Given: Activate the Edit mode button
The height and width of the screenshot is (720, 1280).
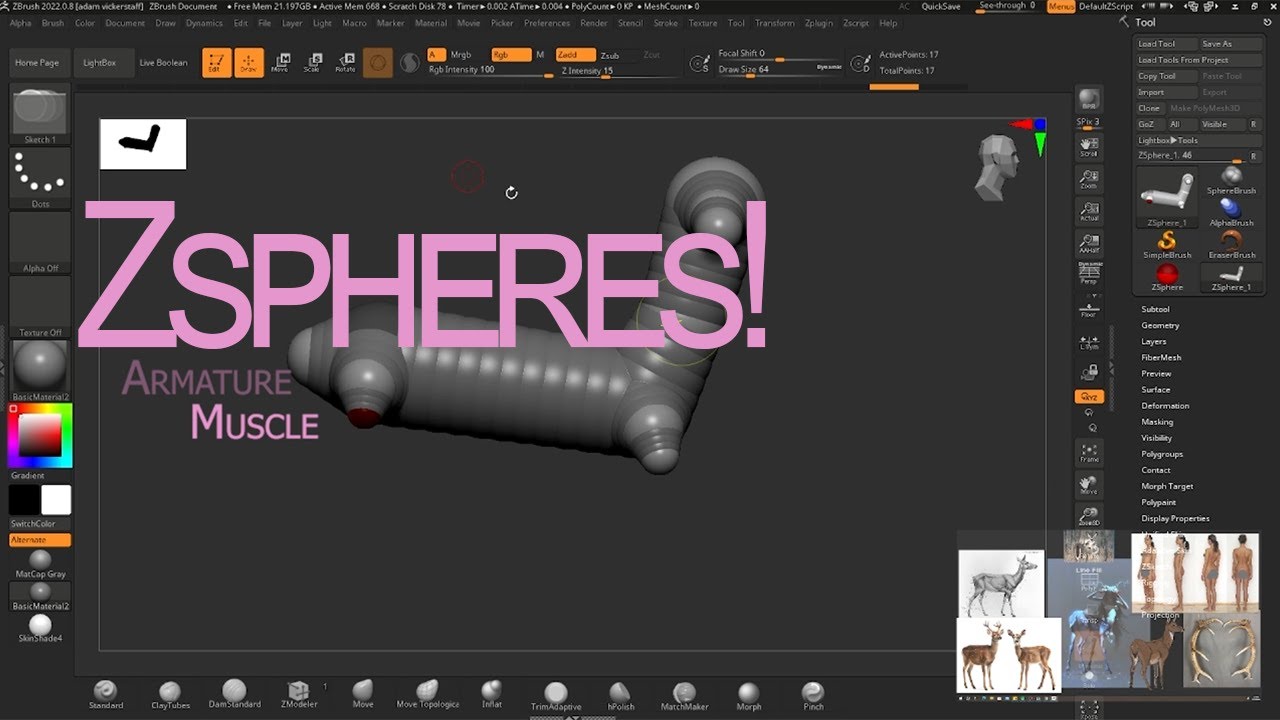Looking at the screenshot, I should (x=217, y=63).
